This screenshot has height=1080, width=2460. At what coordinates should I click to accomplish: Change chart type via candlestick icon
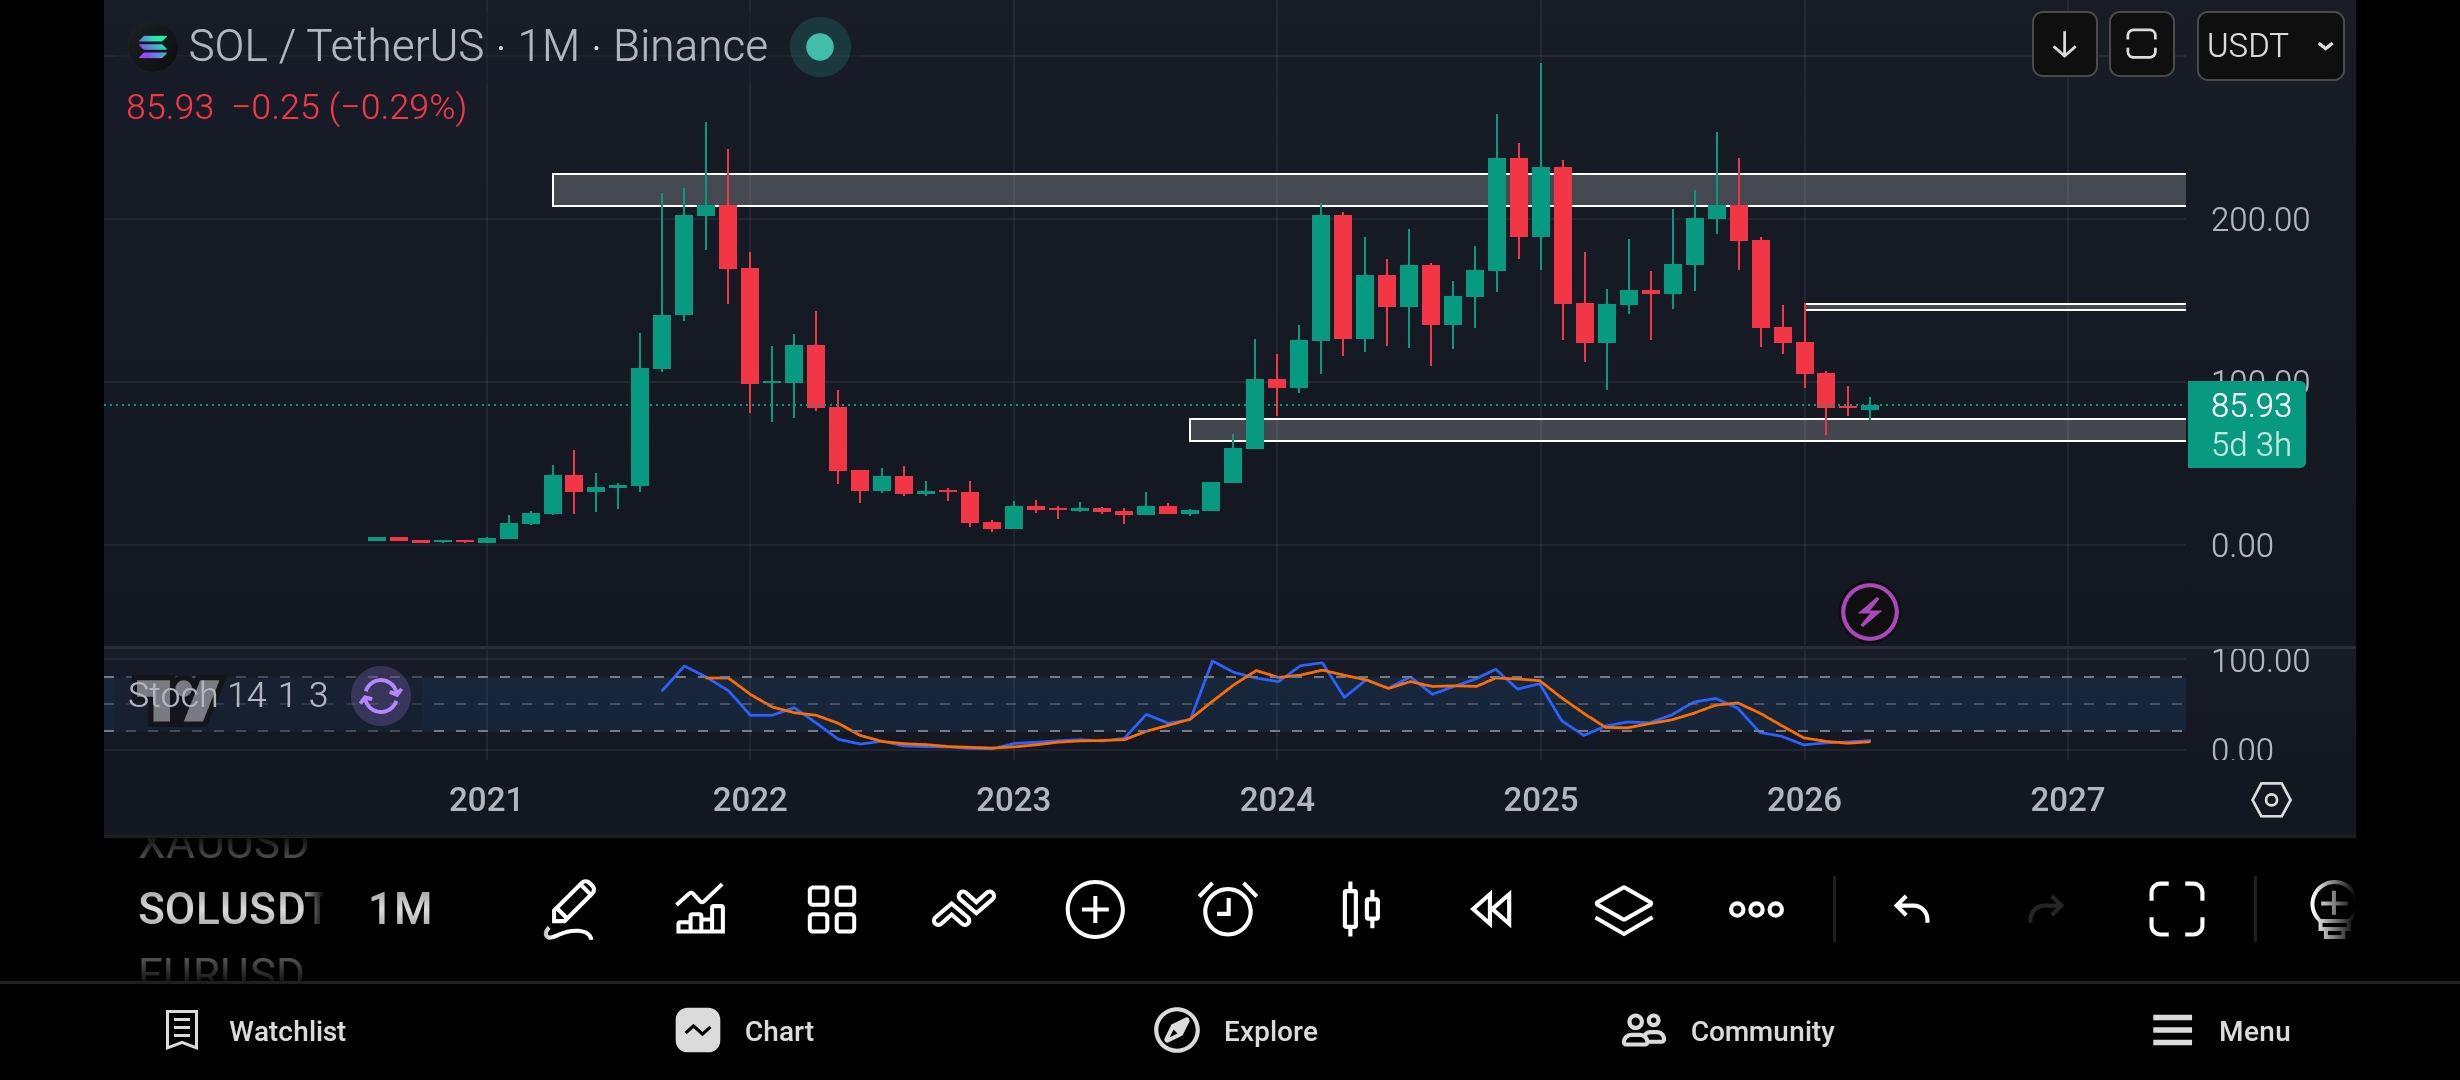(1360, 909)
